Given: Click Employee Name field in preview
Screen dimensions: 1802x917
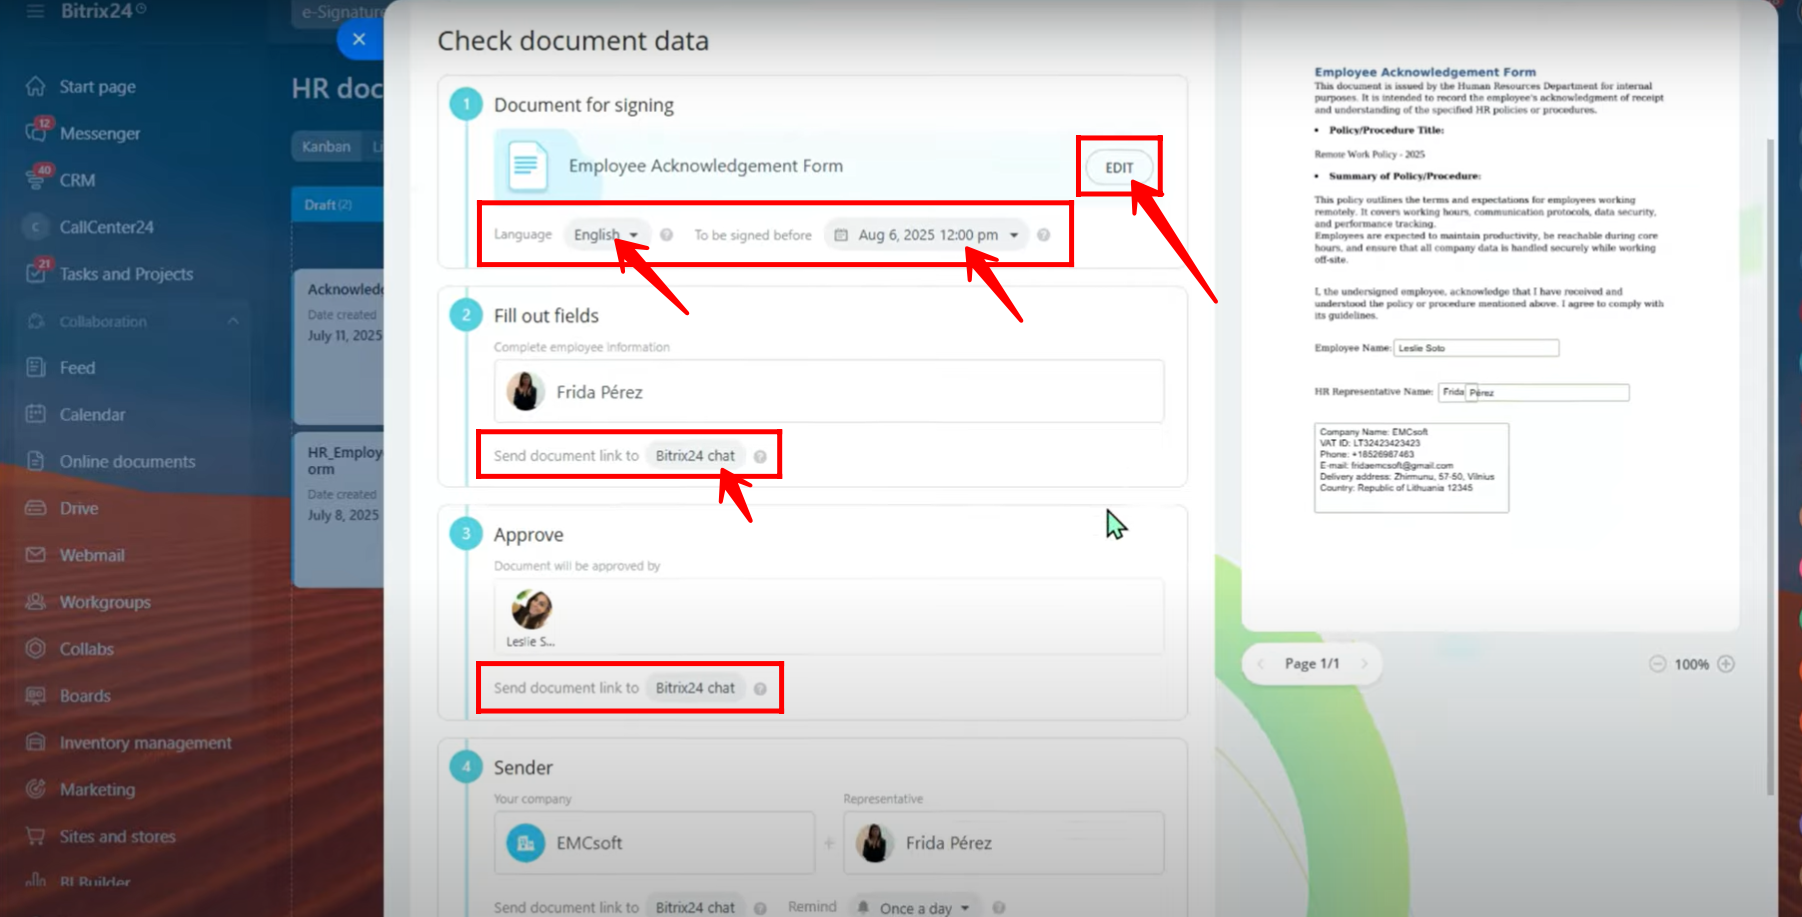Looking at the screenshot, I should click(1476, 348).
